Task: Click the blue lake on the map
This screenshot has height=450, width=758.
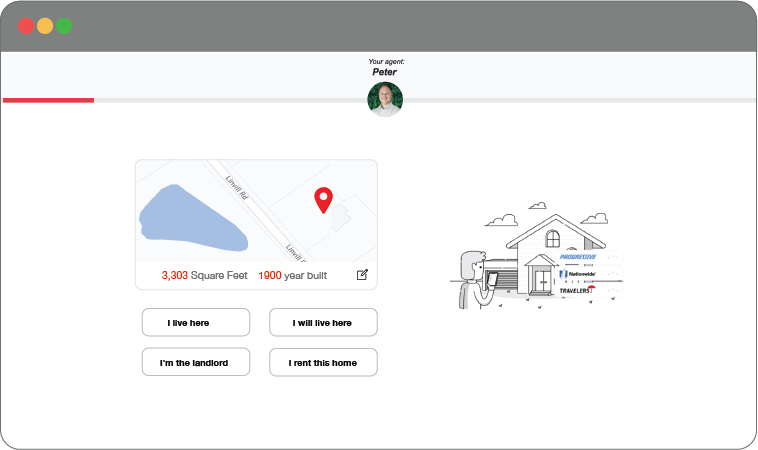Action: [x=190, y=218]
